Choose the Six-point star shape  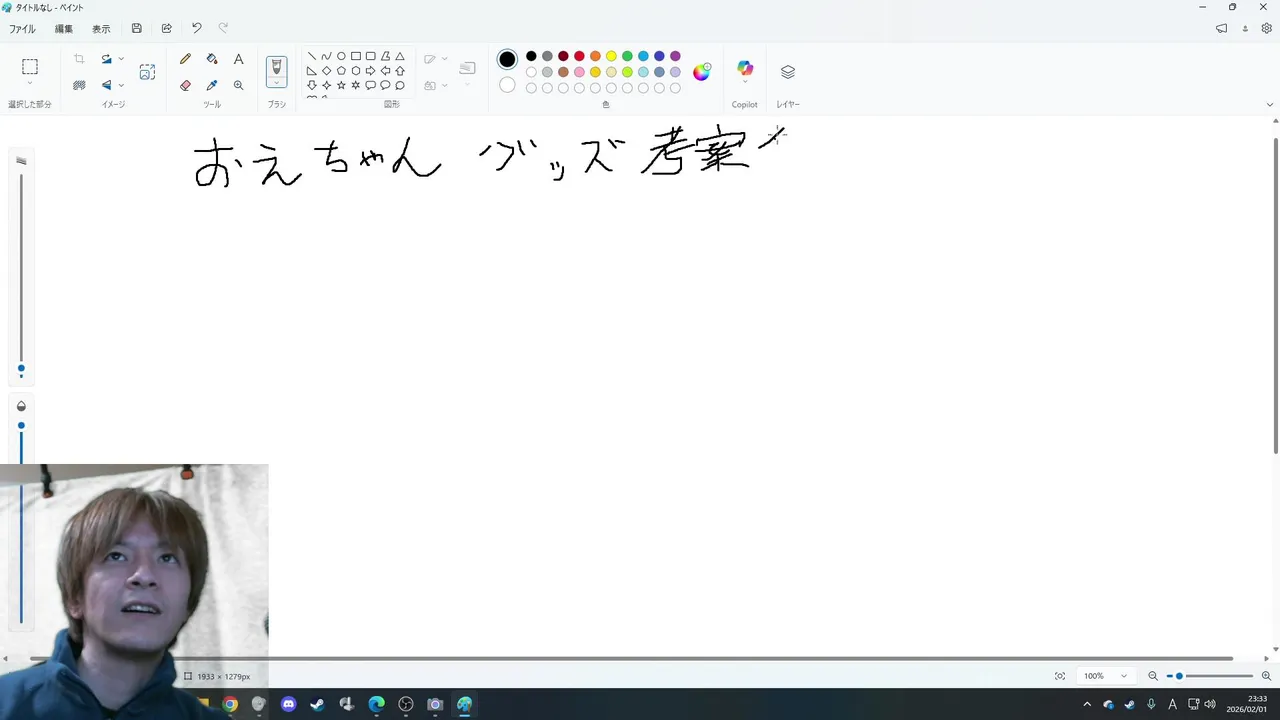click(x=355, y=85)
